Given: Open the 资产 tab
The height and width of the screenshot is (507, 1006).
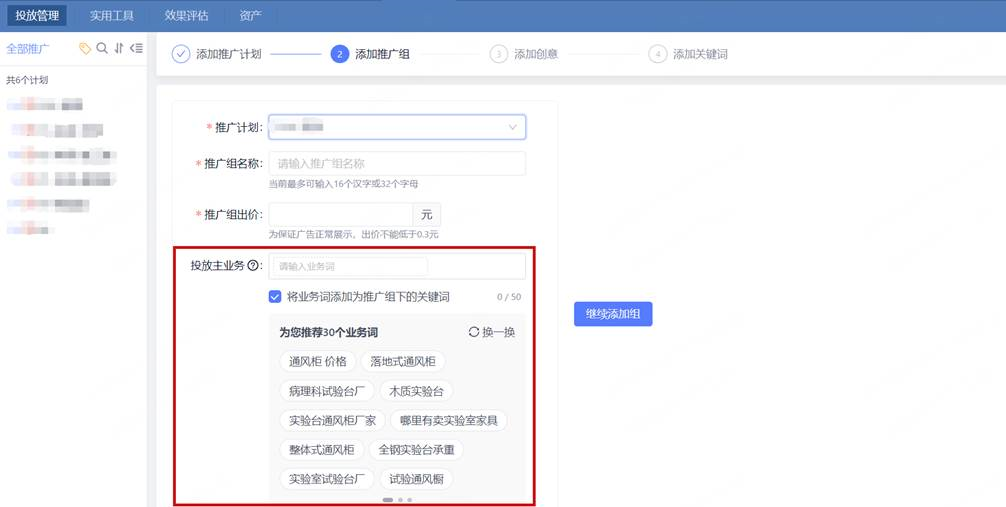Looking at the screenshot, I should [250, 15].
